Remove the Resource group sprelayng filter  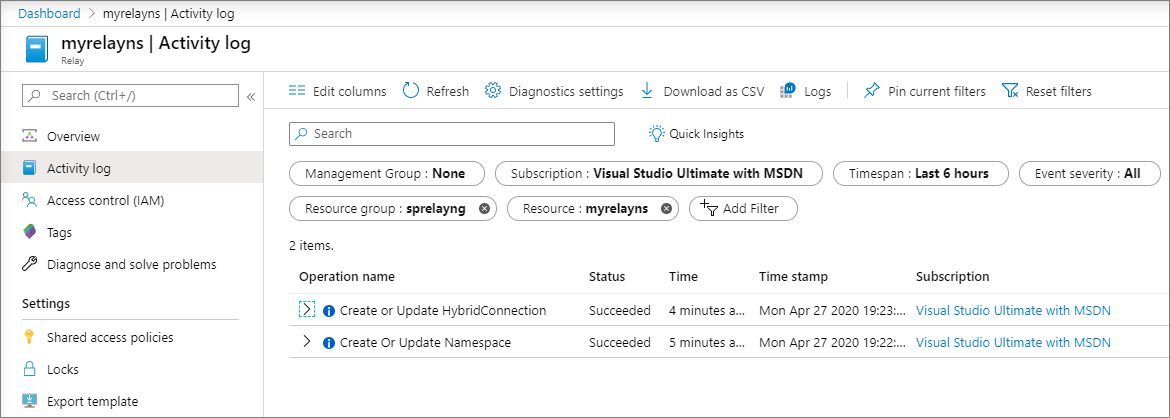pos(485,209)
